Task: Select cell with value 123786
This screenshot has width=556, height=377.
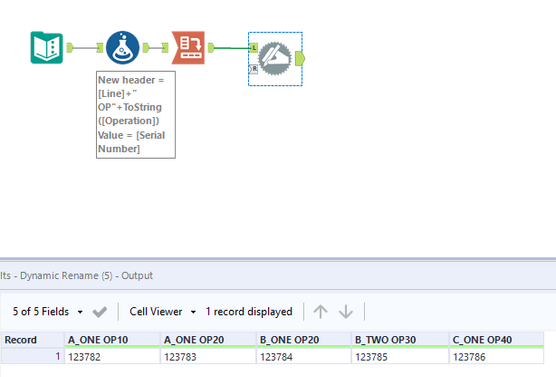Action: 497,356
